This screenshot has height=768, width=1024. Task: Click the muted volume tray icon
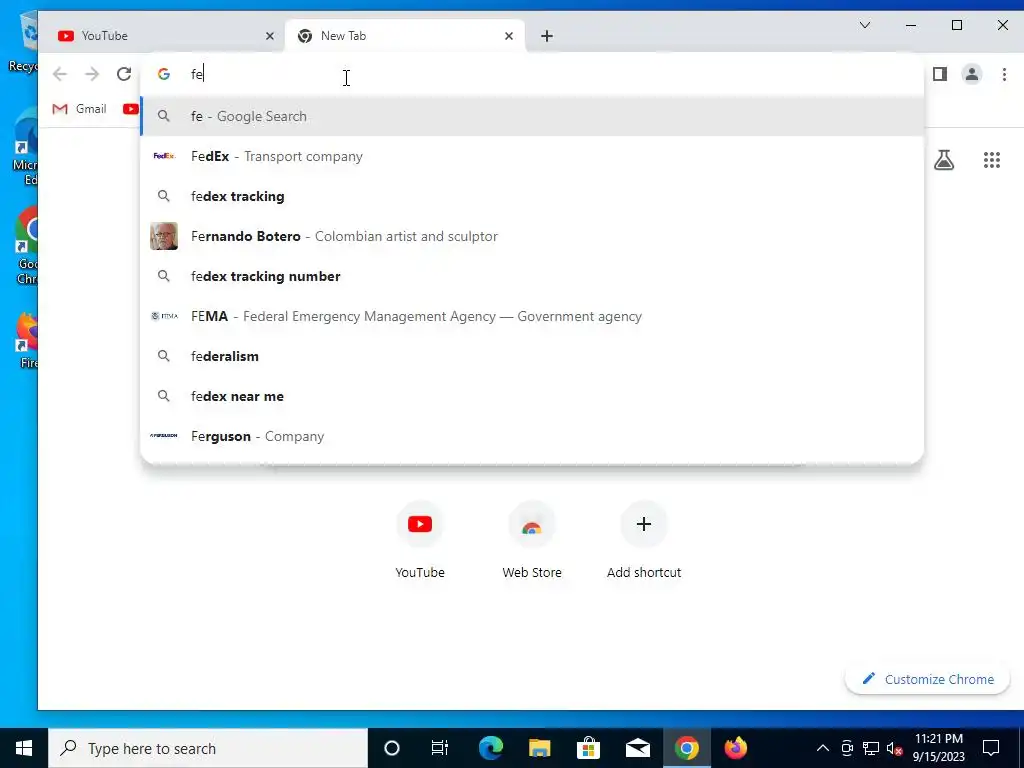pyautogui.click(x=895, y=748)
